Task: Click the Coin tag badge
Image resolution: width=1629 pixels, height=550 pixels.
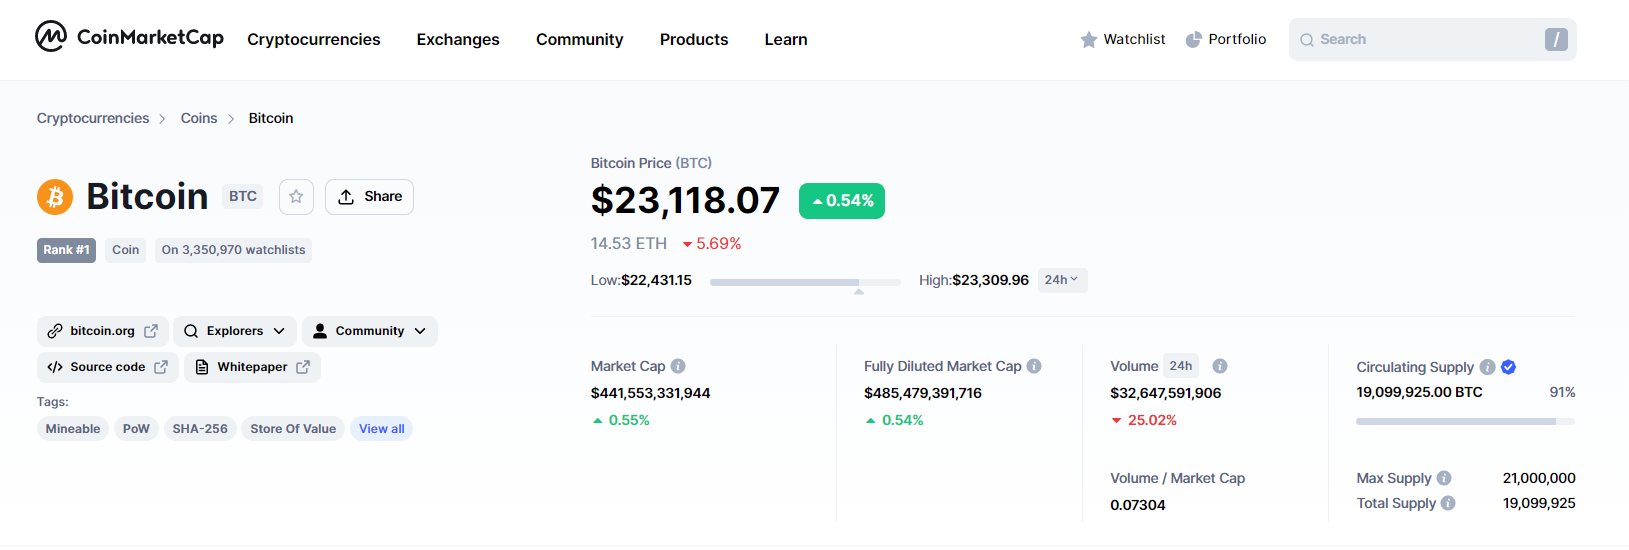Action: point(125,250)
